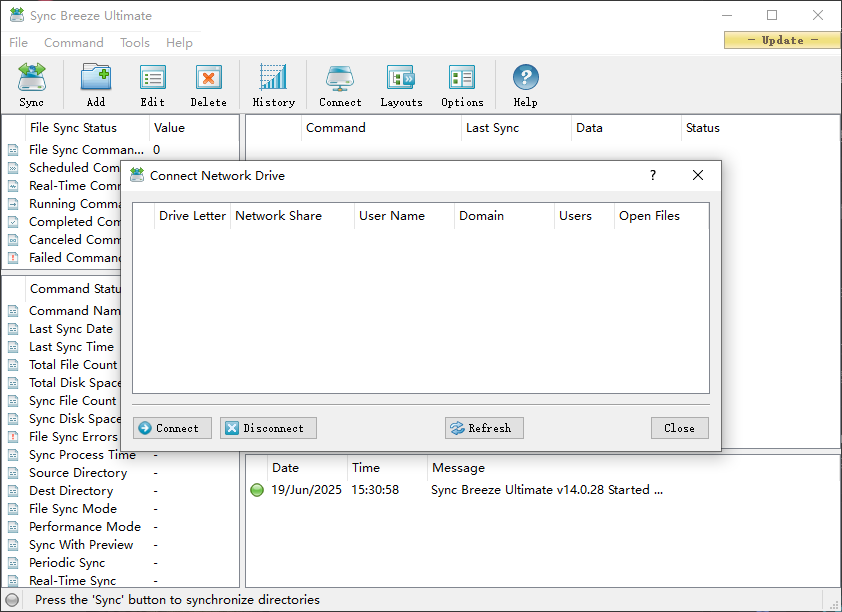
Task: Open the Tools menu
Action: point(135,42)
